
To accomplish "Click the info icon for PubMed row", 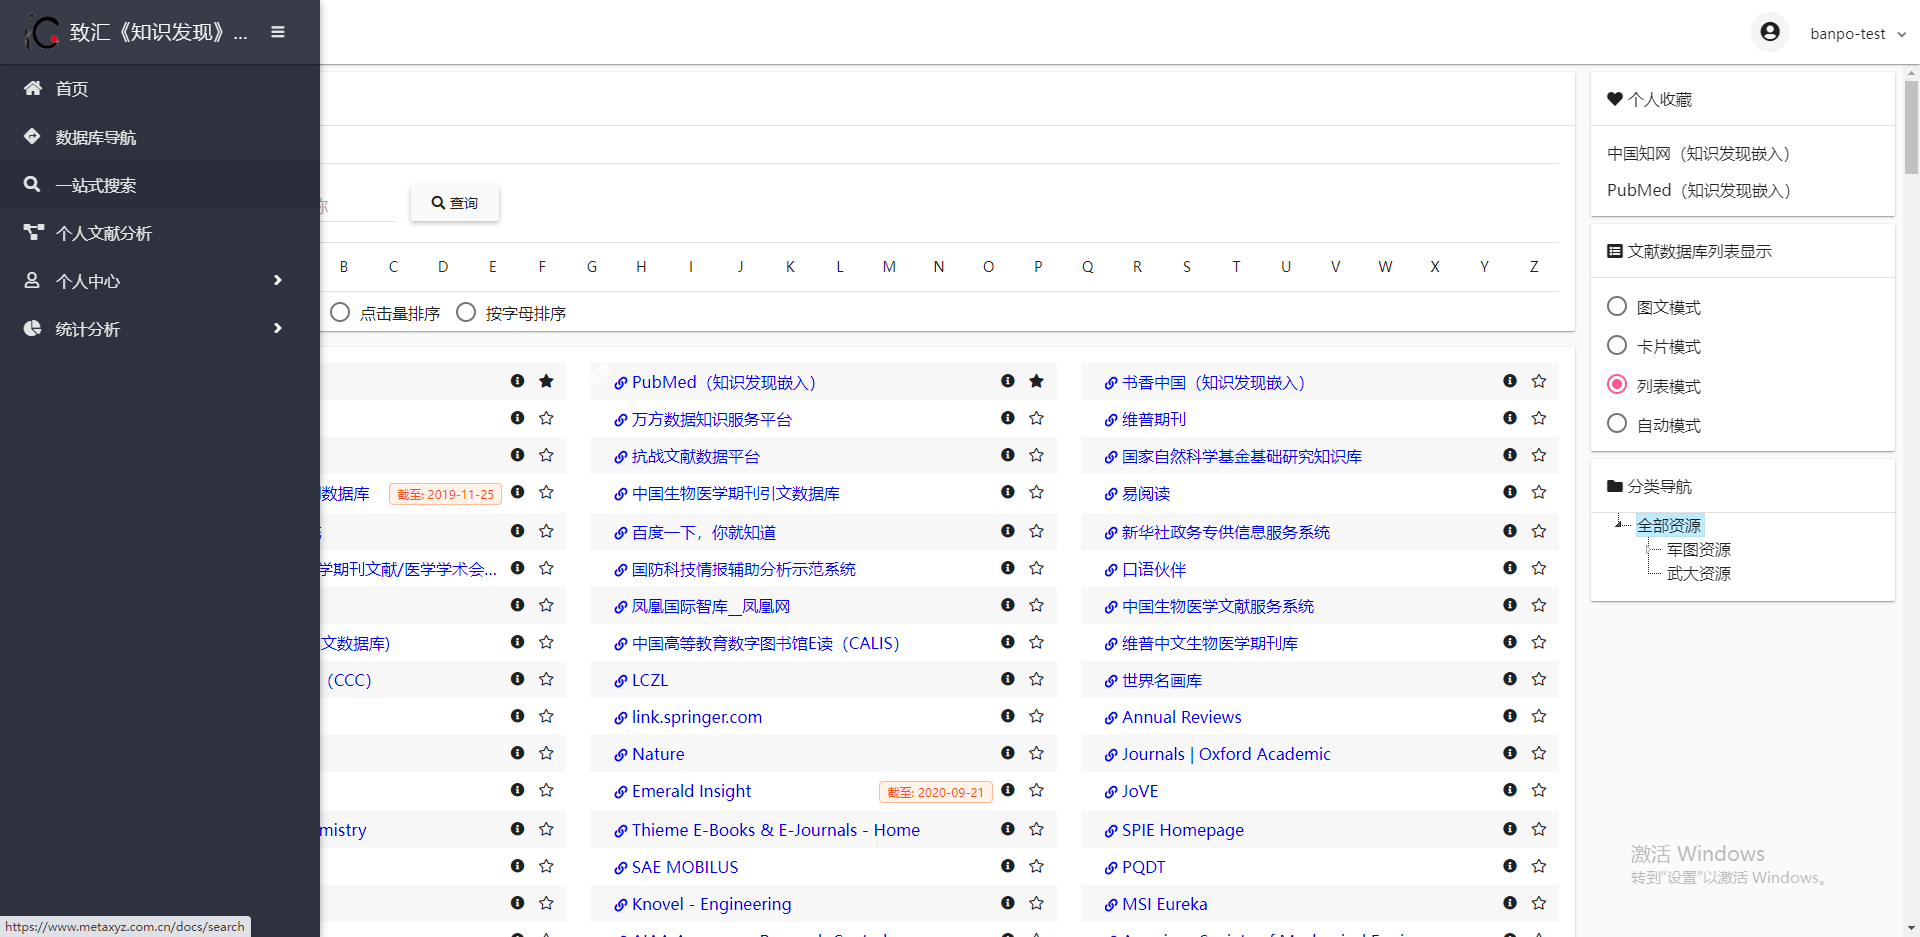I will (1008, 381).
